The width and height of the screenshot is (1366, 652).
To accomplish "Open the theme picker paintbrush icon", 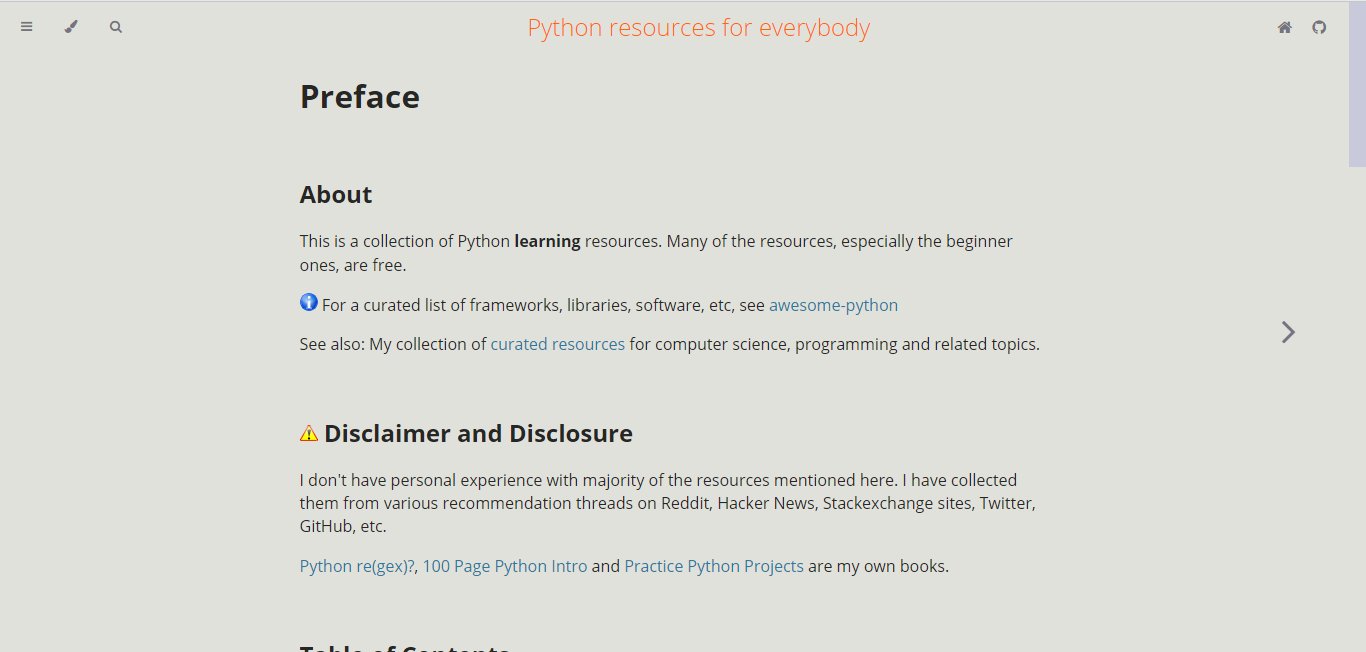I will click(71, 27).
